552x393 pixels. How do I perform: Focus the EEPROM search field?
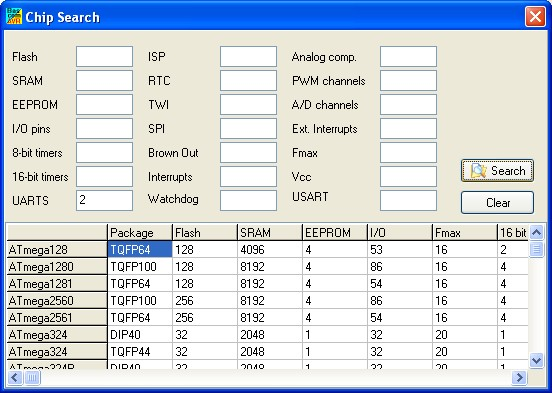105,104
